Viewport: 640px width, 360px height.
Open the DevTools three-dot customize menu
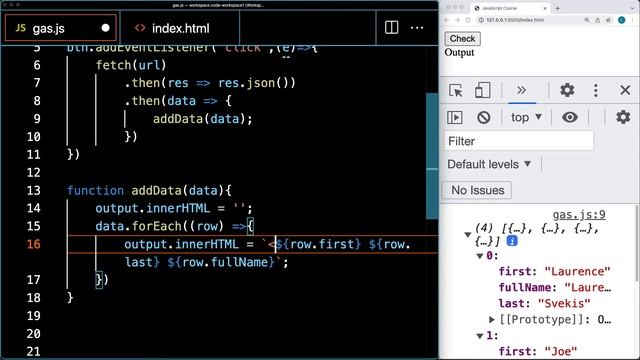point(596,90)
